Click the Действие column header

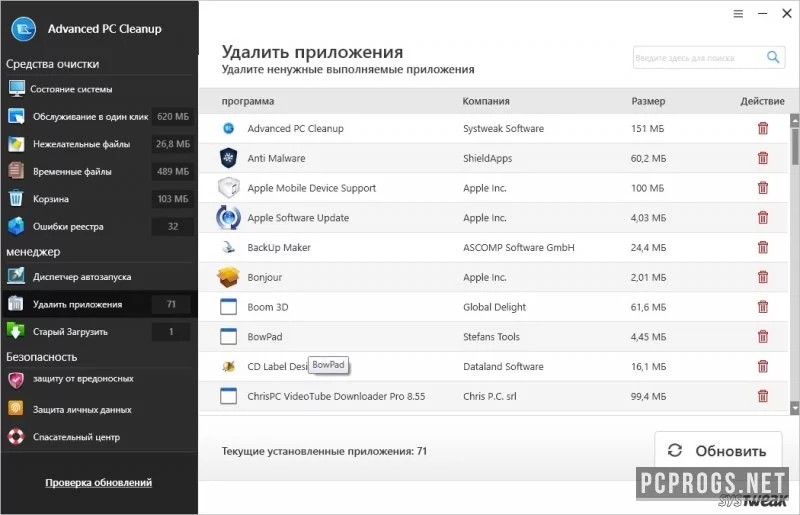pos(762,101)
